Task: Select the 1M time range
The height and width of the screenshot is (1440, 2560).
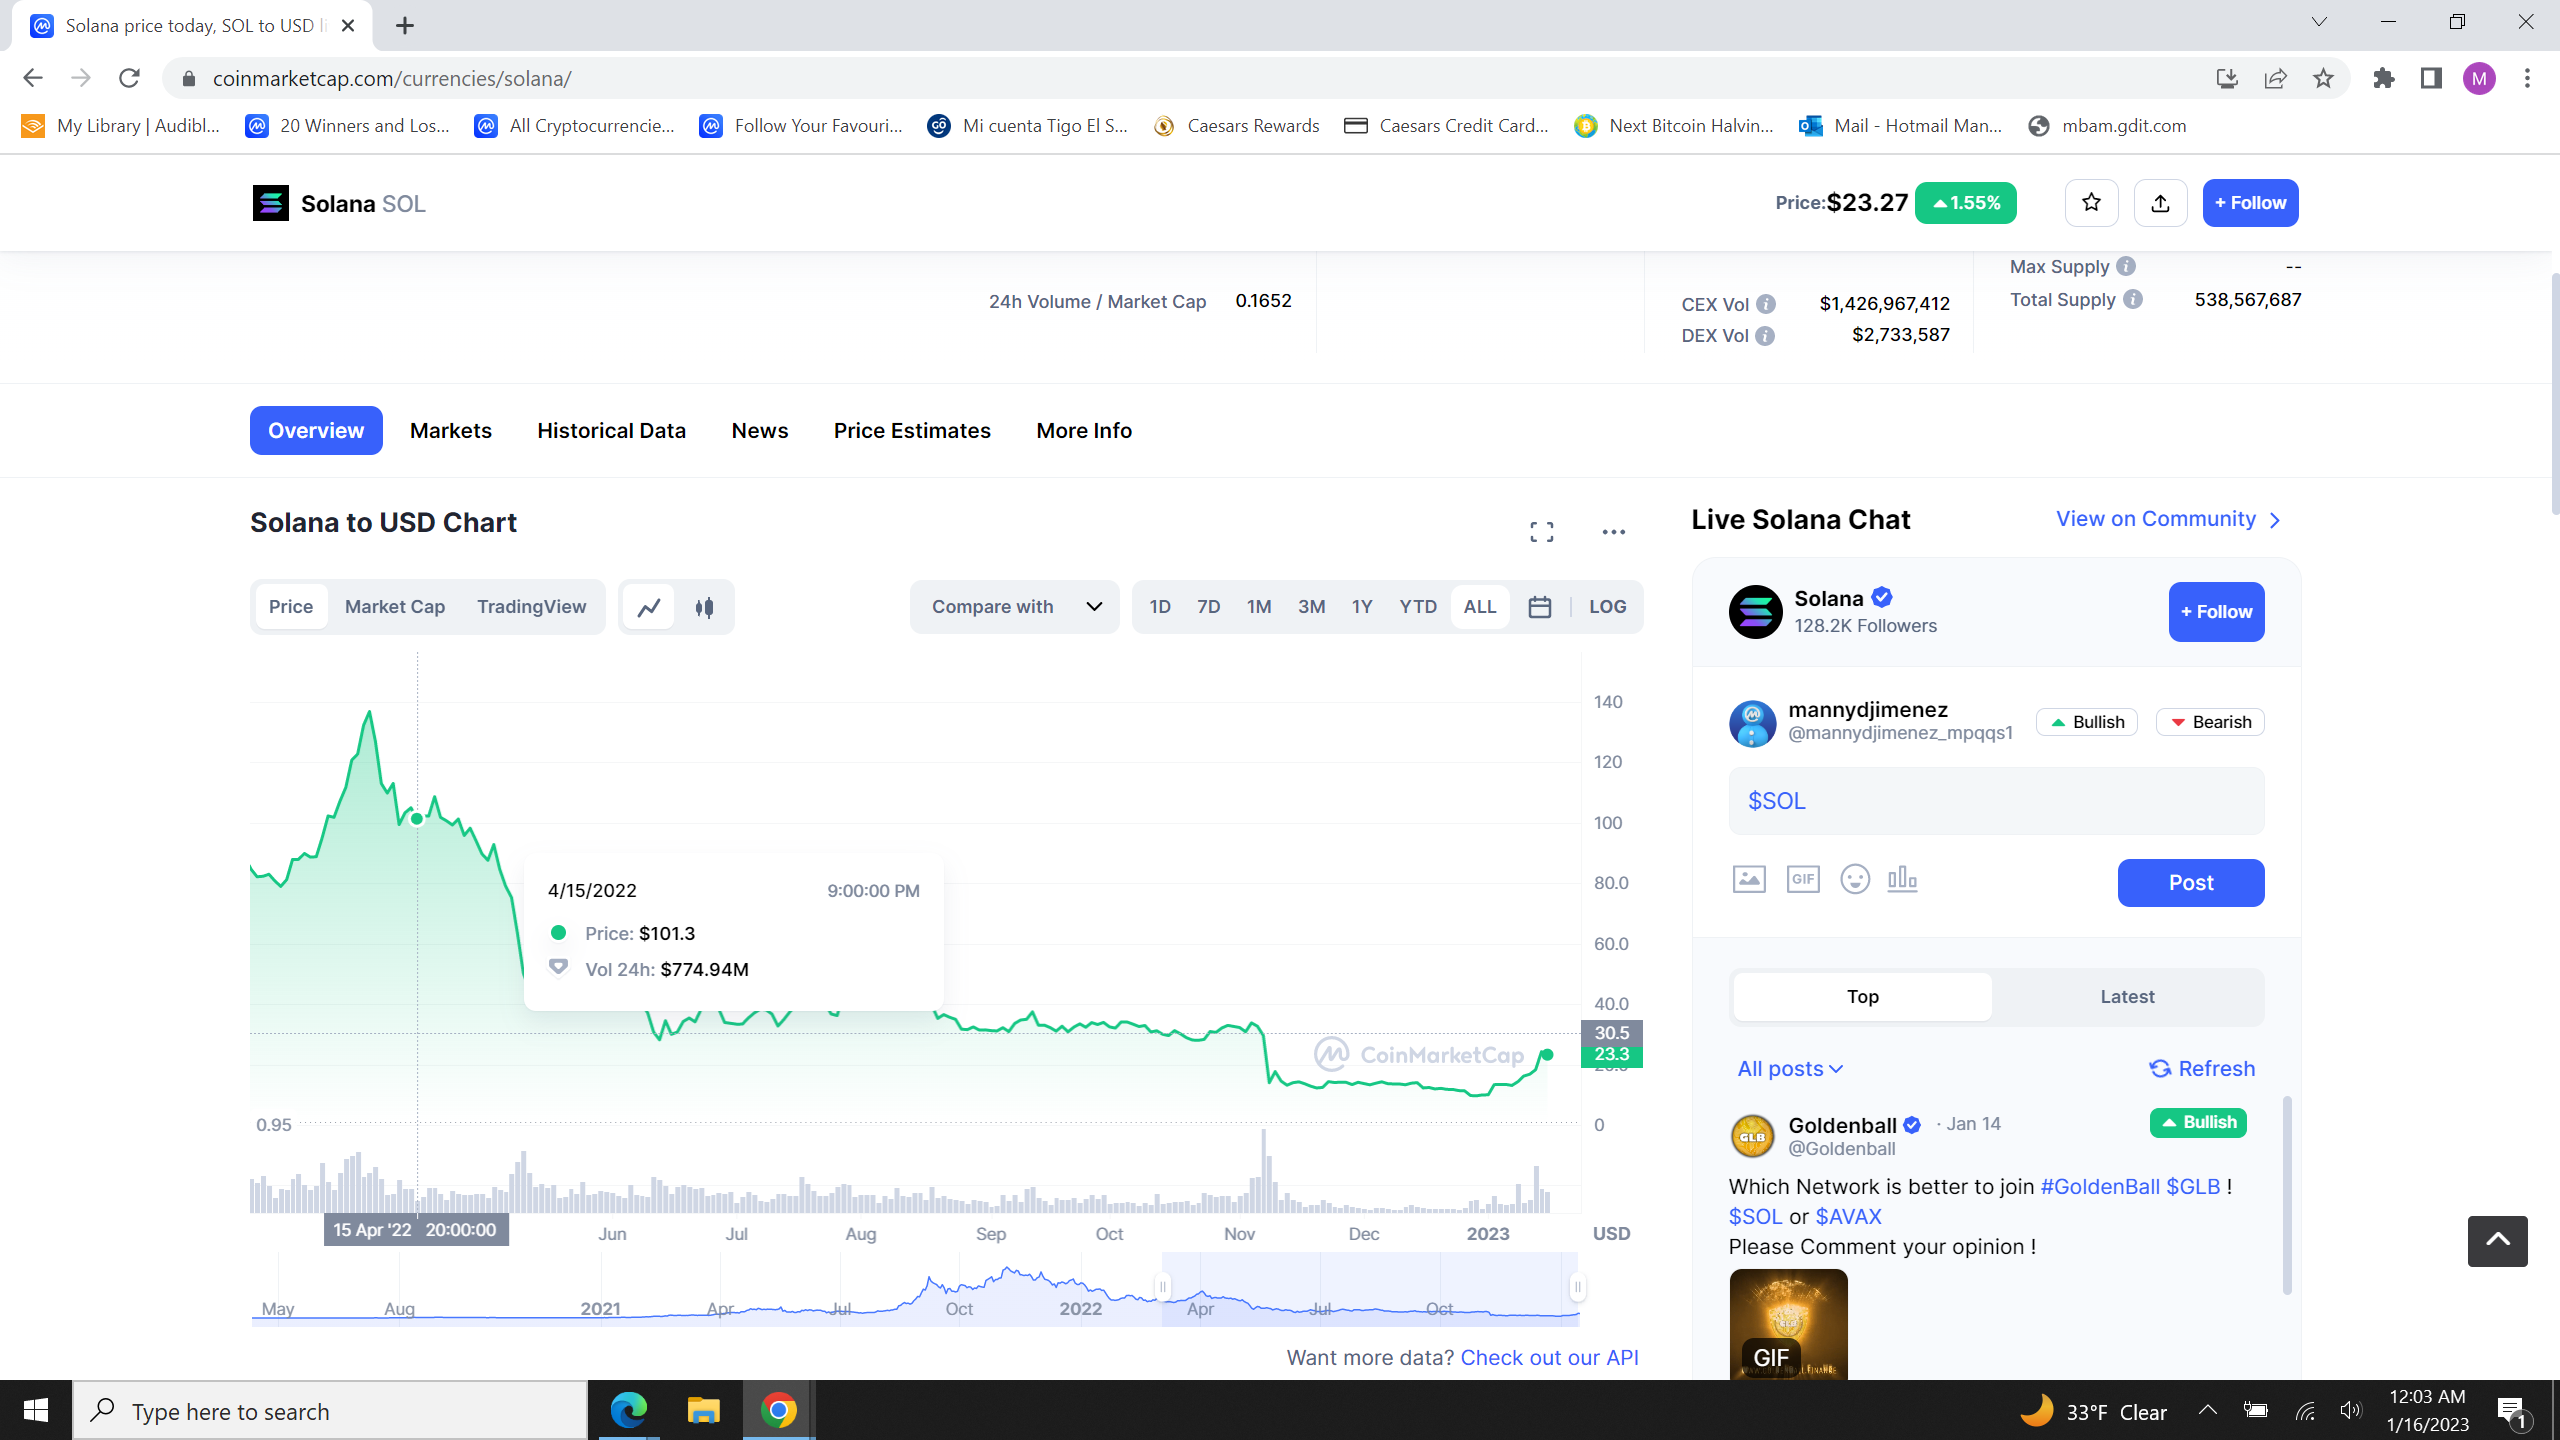Action: click(x=1259, y=607)
